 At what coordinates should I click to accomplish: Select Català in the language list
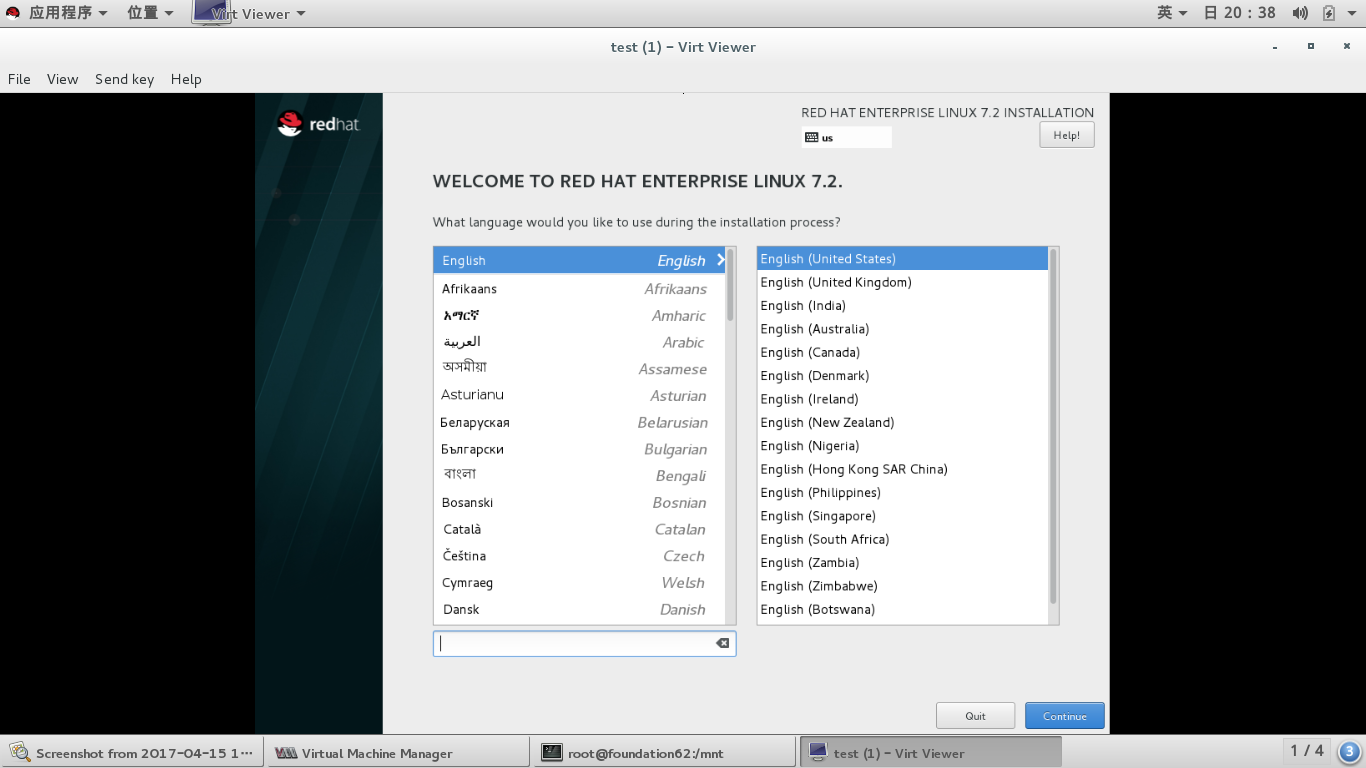coord(580,530)
